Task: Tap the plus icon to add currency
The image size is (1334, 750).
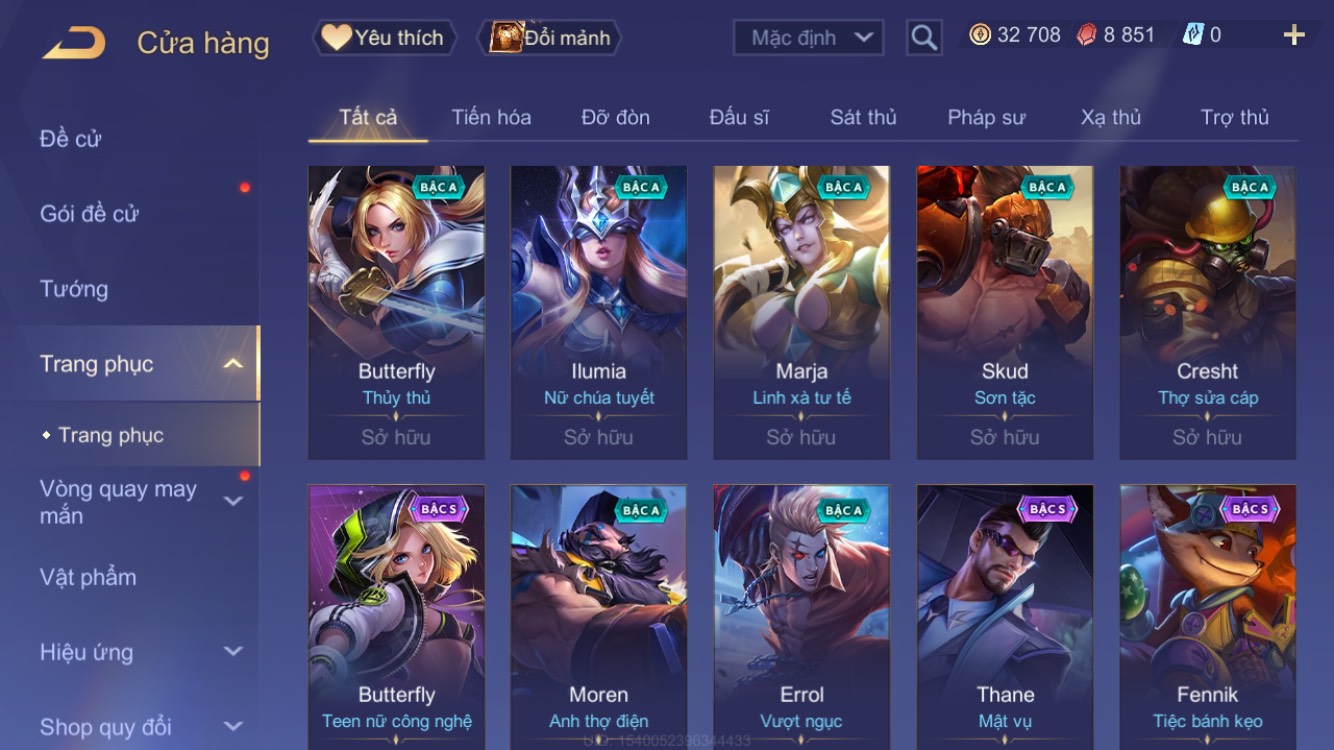Action: coord(1294,35)
